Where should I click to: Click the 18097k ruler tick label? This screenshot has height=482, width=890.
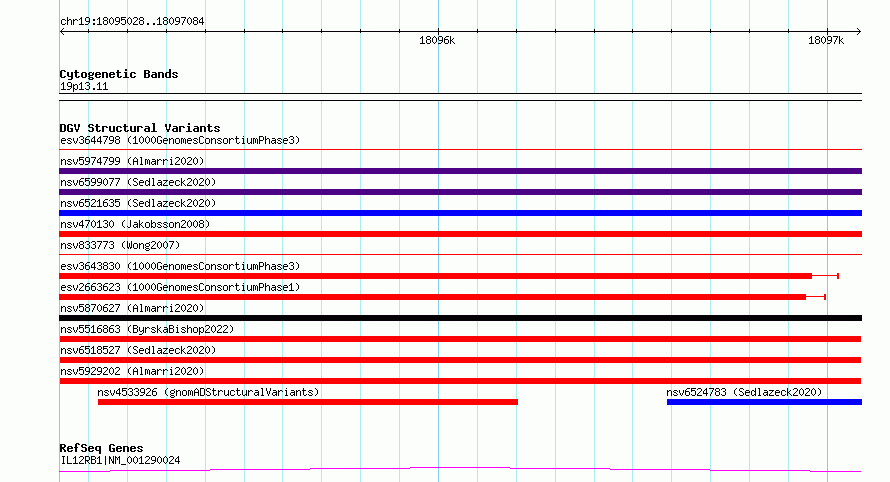point(826,40)
